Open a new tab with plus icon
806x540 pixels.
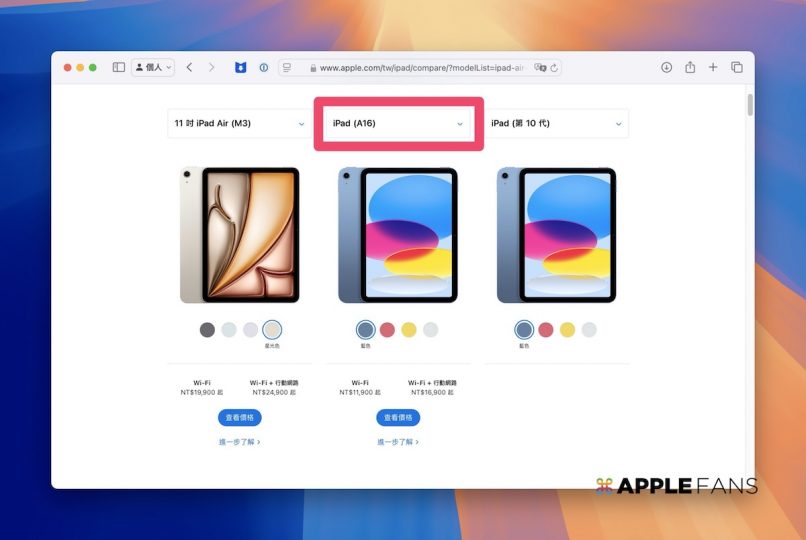(713, 67)
